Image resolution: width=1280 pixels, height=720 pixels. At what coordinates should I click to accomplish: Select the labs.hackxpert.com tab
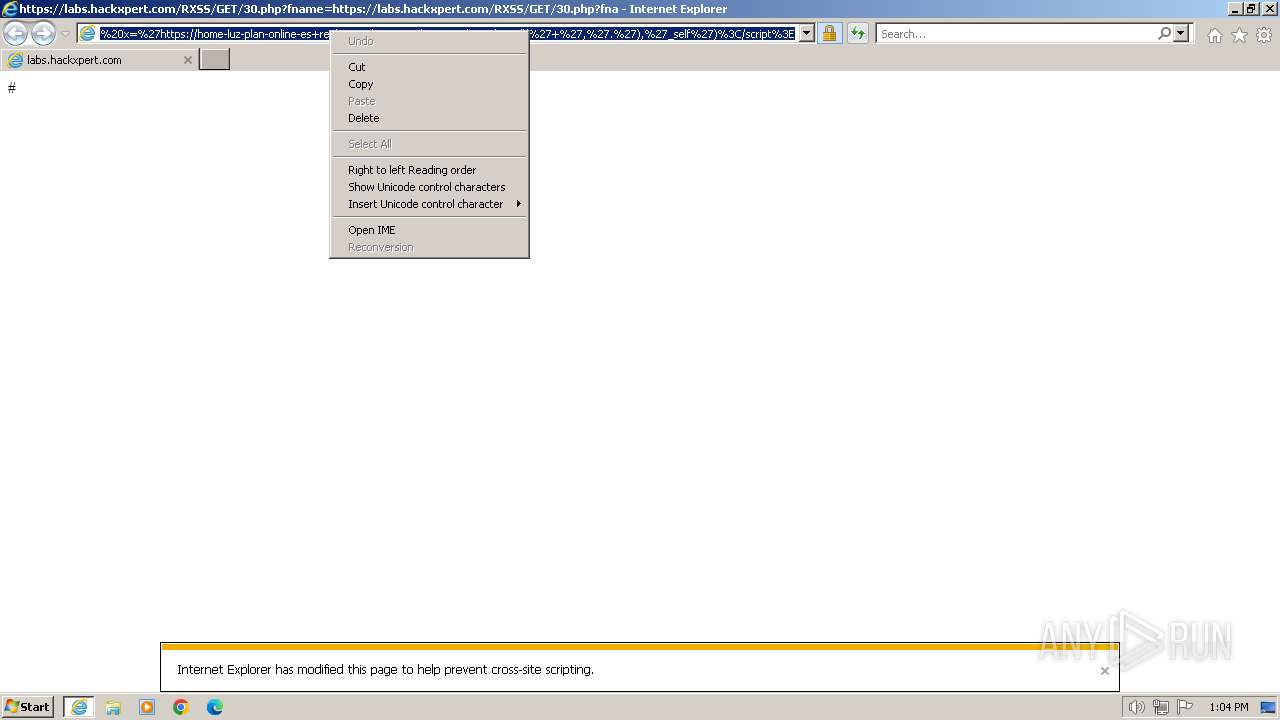tap(98, 60)
